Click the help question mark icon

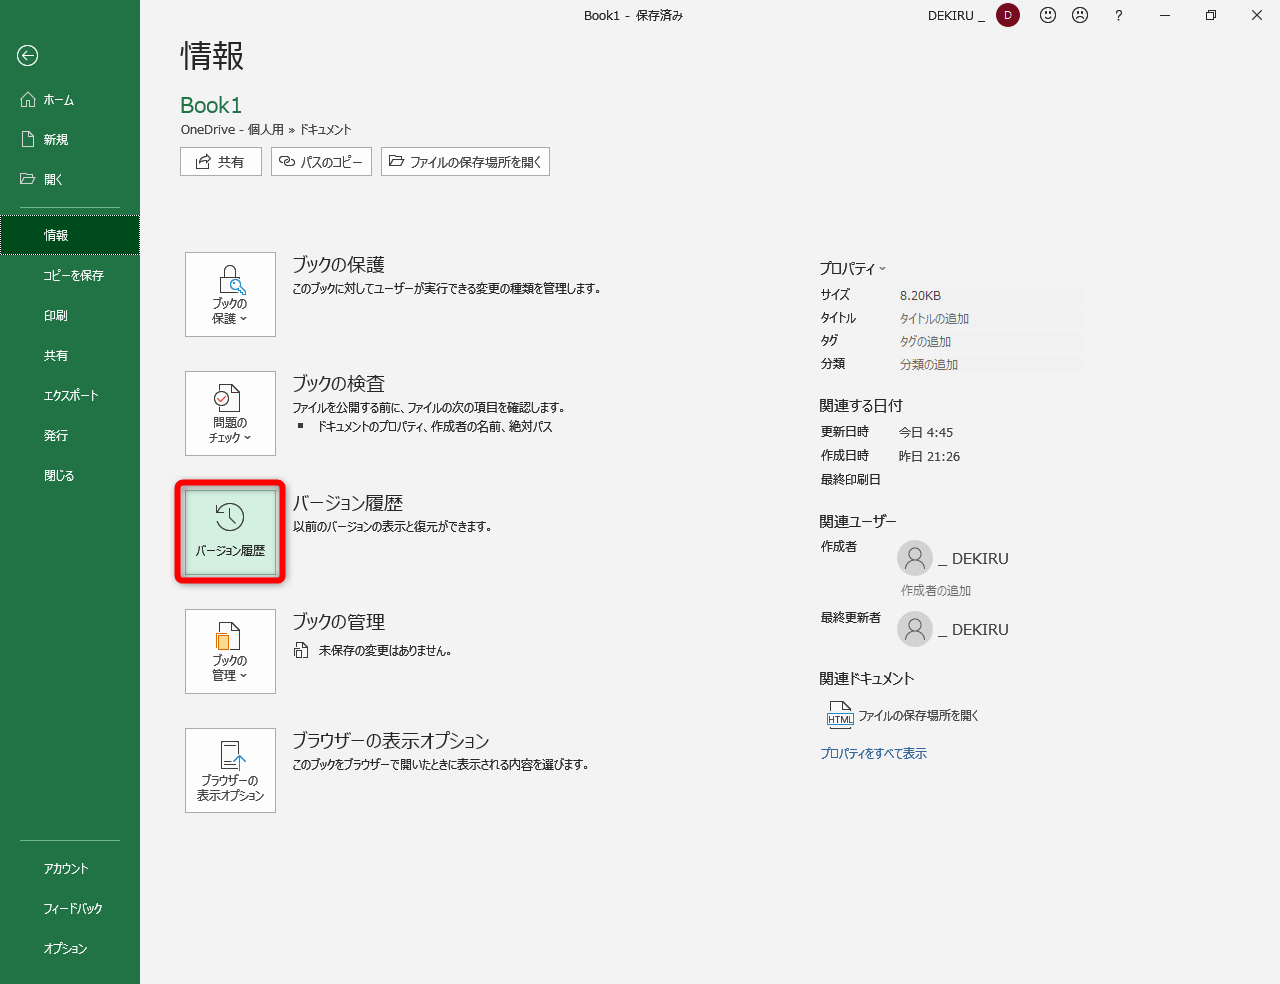(1119, 15)
